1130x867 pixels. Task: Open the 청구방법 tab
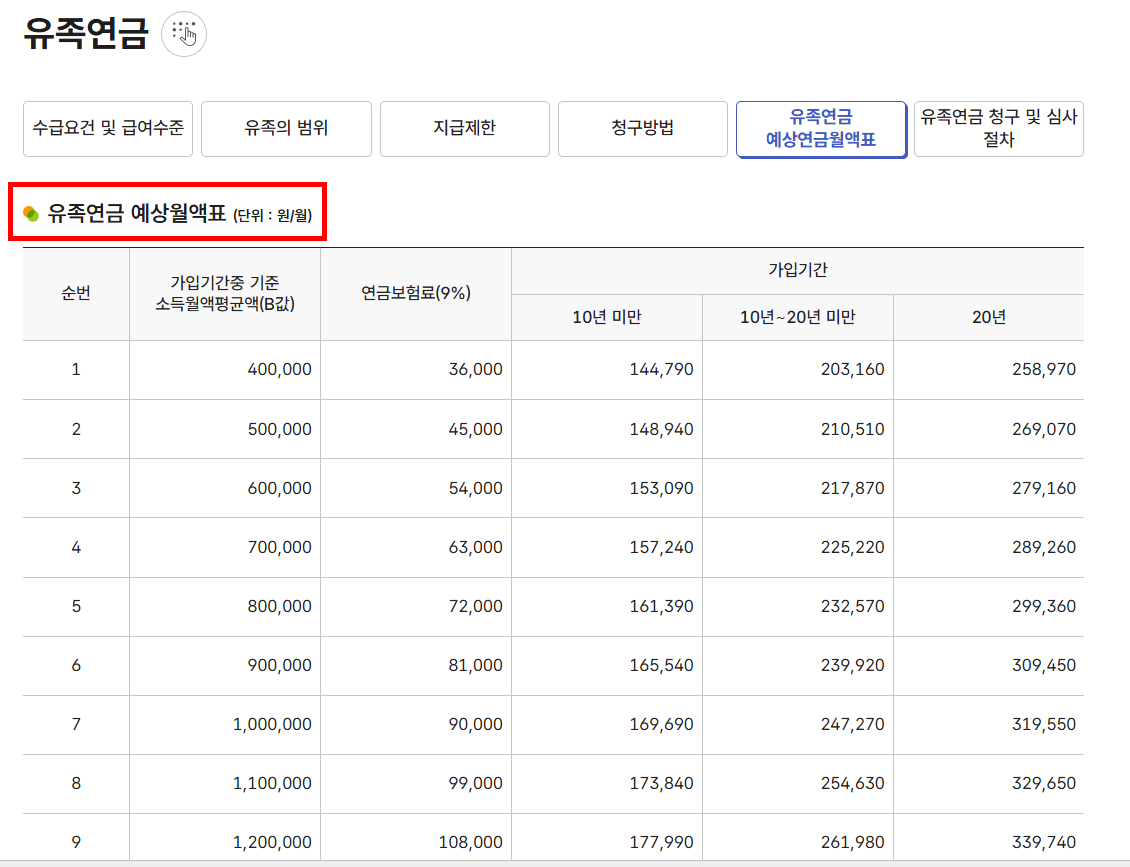tap(642, 128)
